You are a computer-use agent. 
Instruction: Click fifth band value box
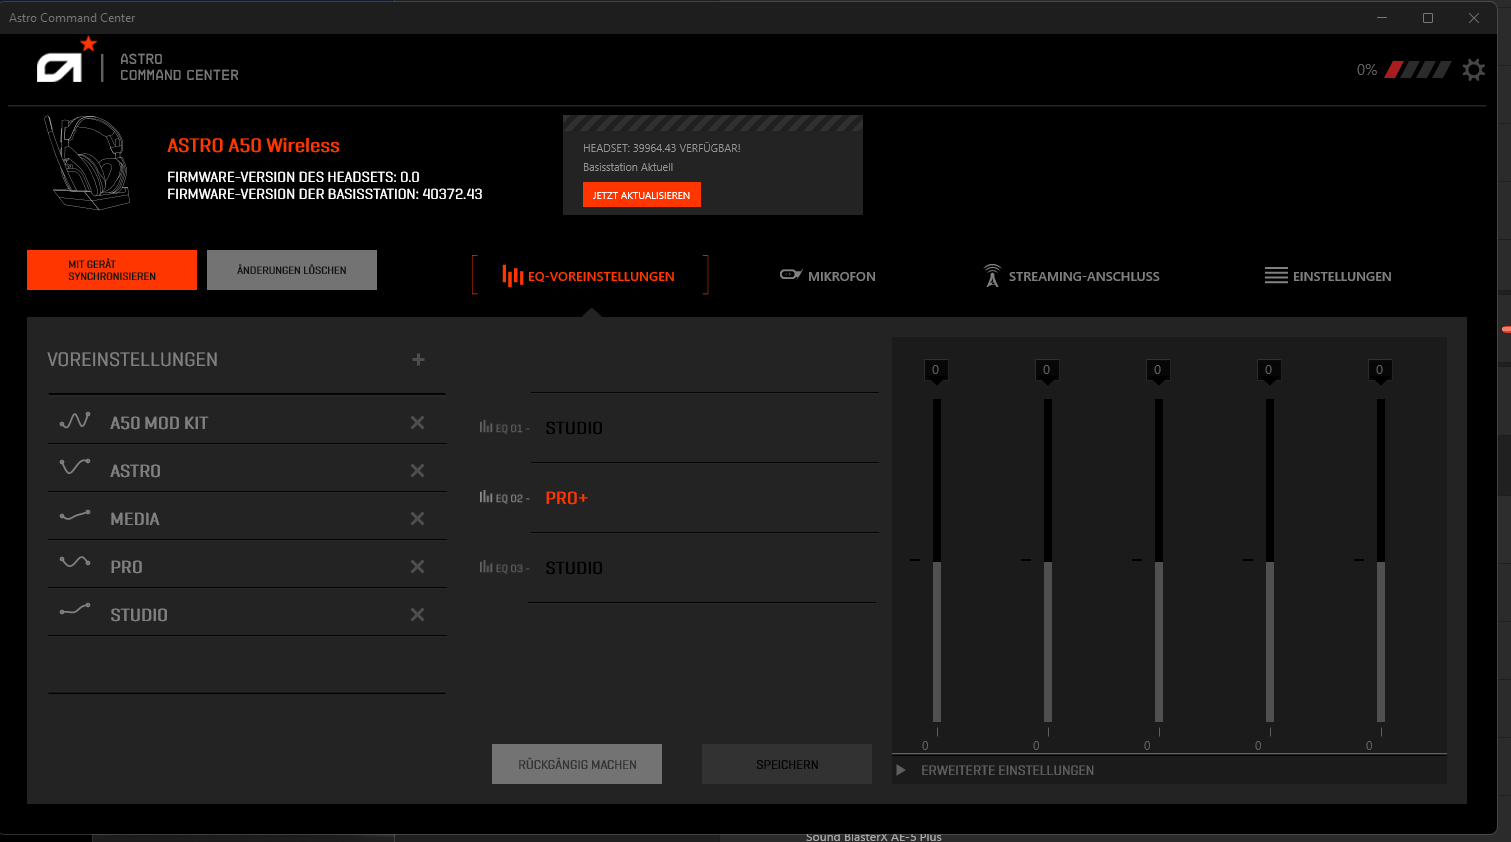coord(1380,371)
